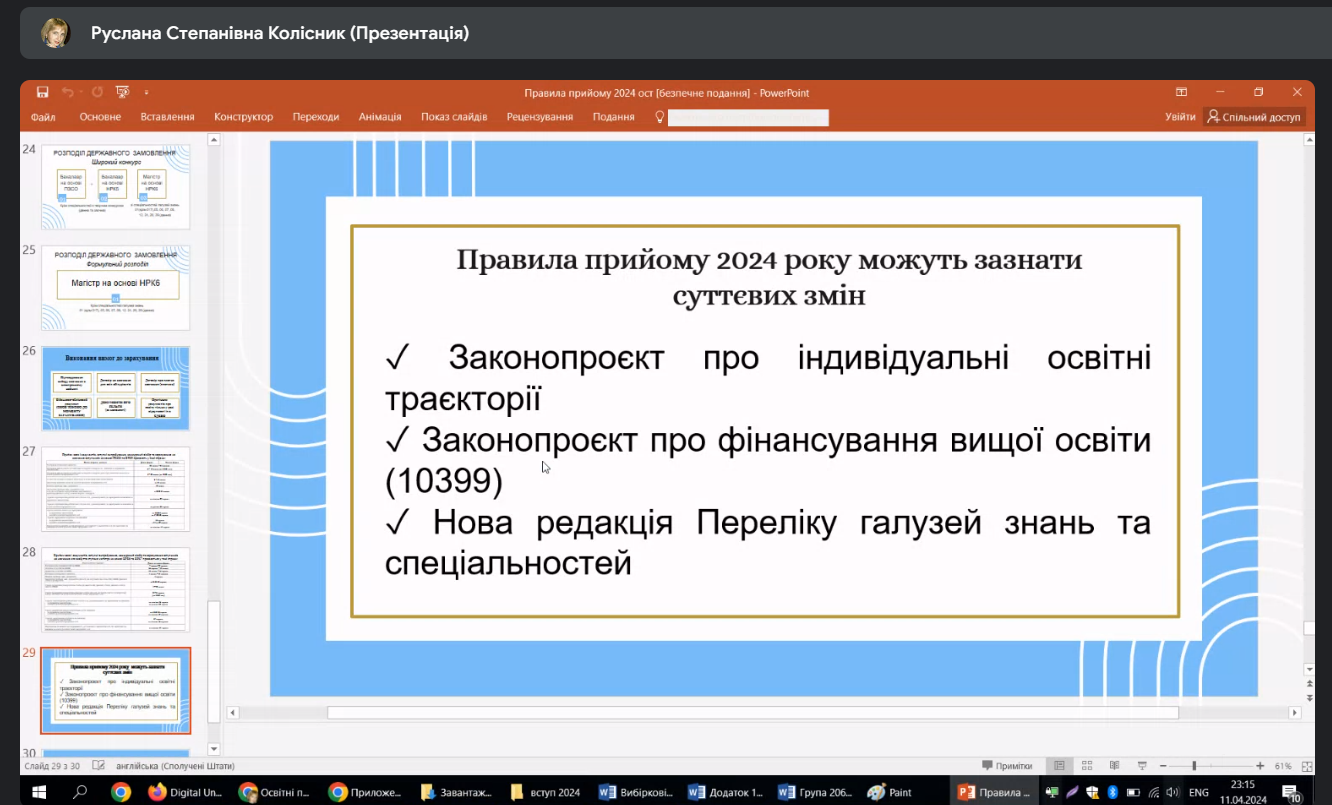Click Fit slide to window icon
The image size is (1332, 805).
(x=1306, y=766)
